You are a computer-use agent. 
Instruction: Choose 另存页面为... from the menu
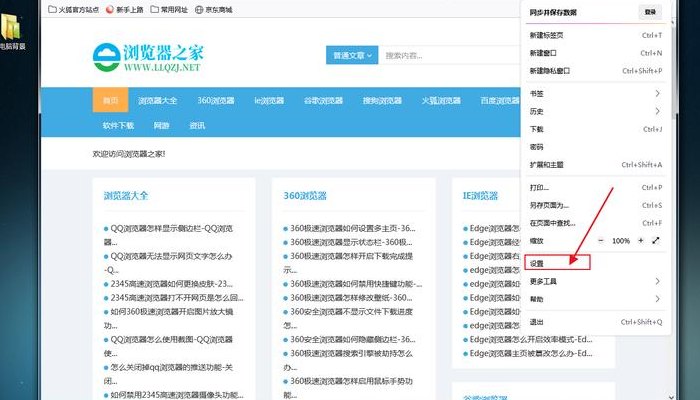coord(596,205)
